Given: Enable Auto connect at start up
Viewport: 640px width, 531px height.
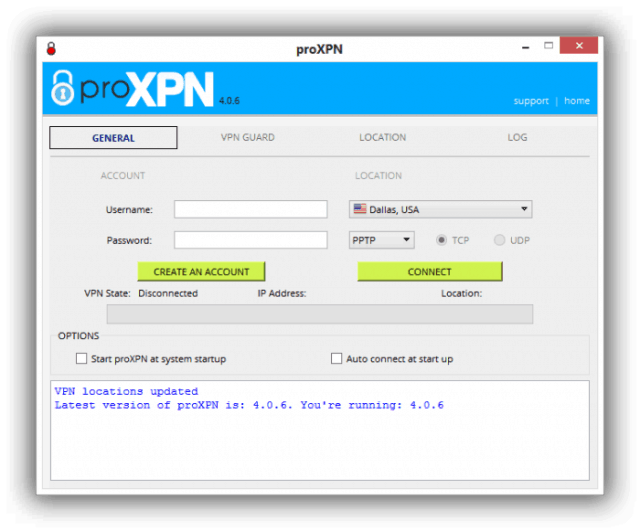Looking at the screenshot, I should [336, 359].
